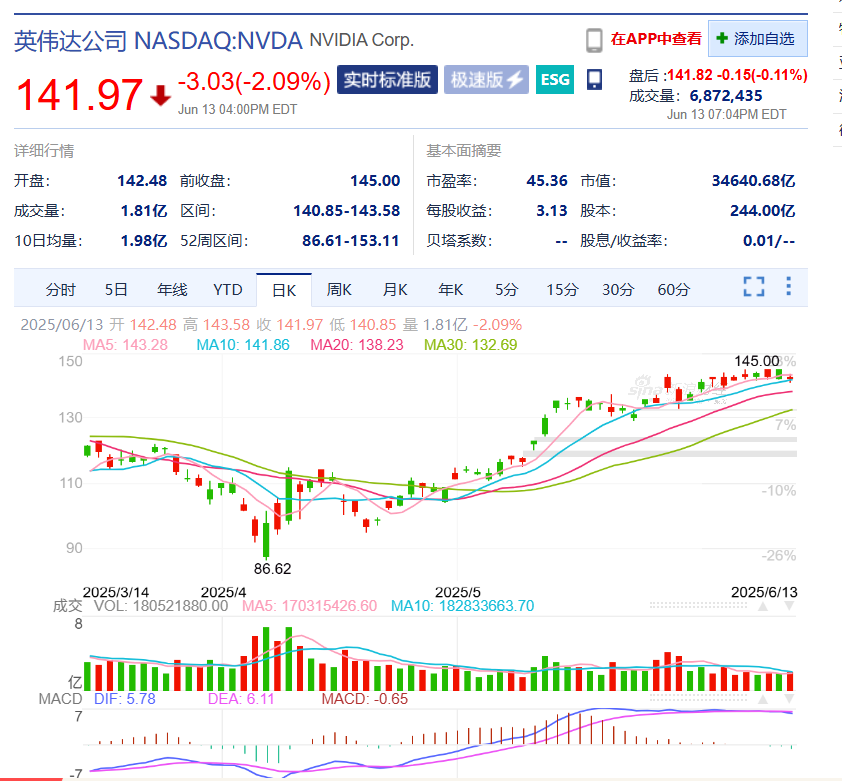Select the 年线 chart tab
Screen dimensions: 842x781
pyautogui.click(x=172, y=290)
